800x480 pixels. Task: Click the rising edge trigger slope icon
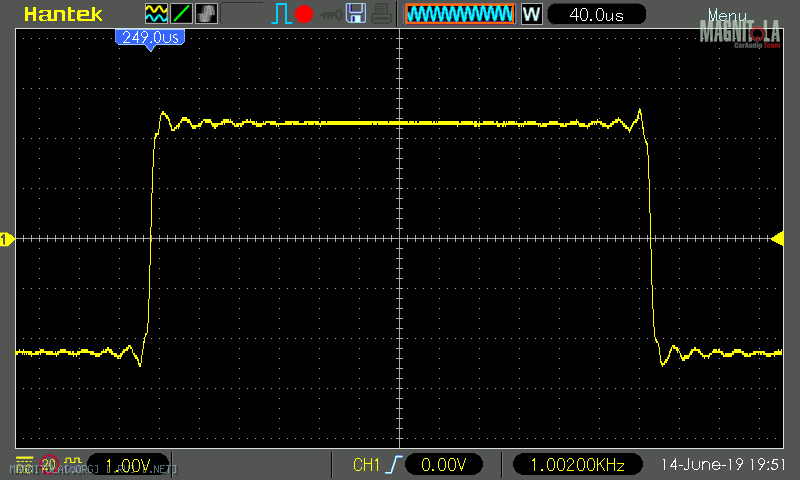(394, 465)
